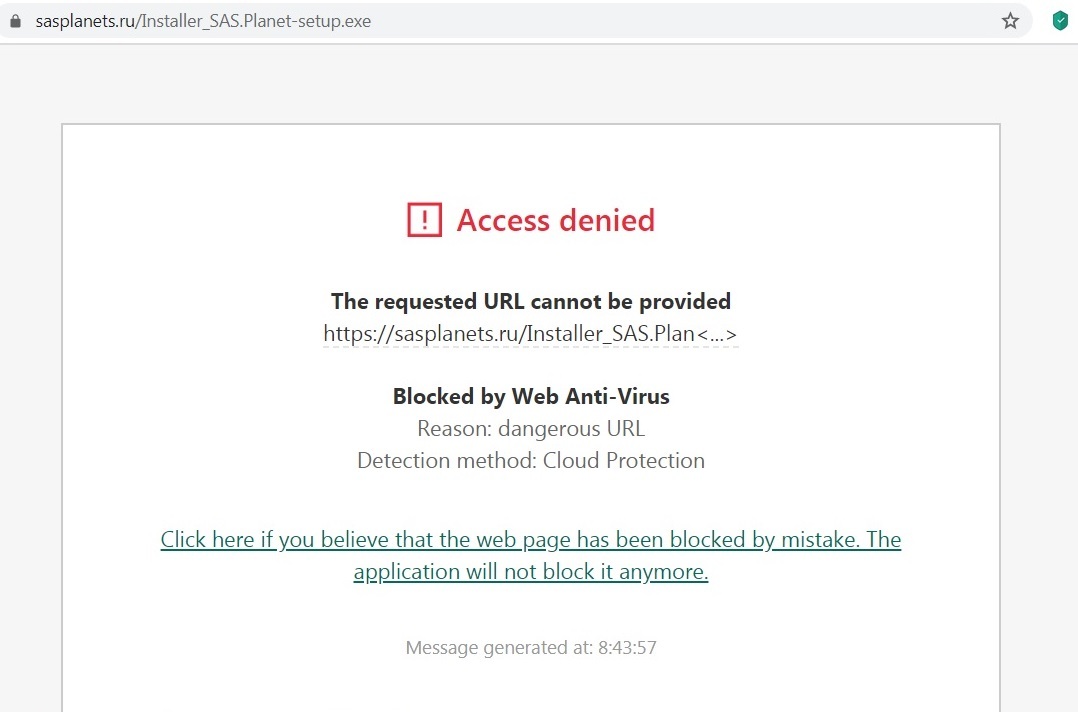This screenshot has height=712, width=1078.
Task: Click the "Blocked by Web Anti-Virus" line
Action: (x=531, y=396)
